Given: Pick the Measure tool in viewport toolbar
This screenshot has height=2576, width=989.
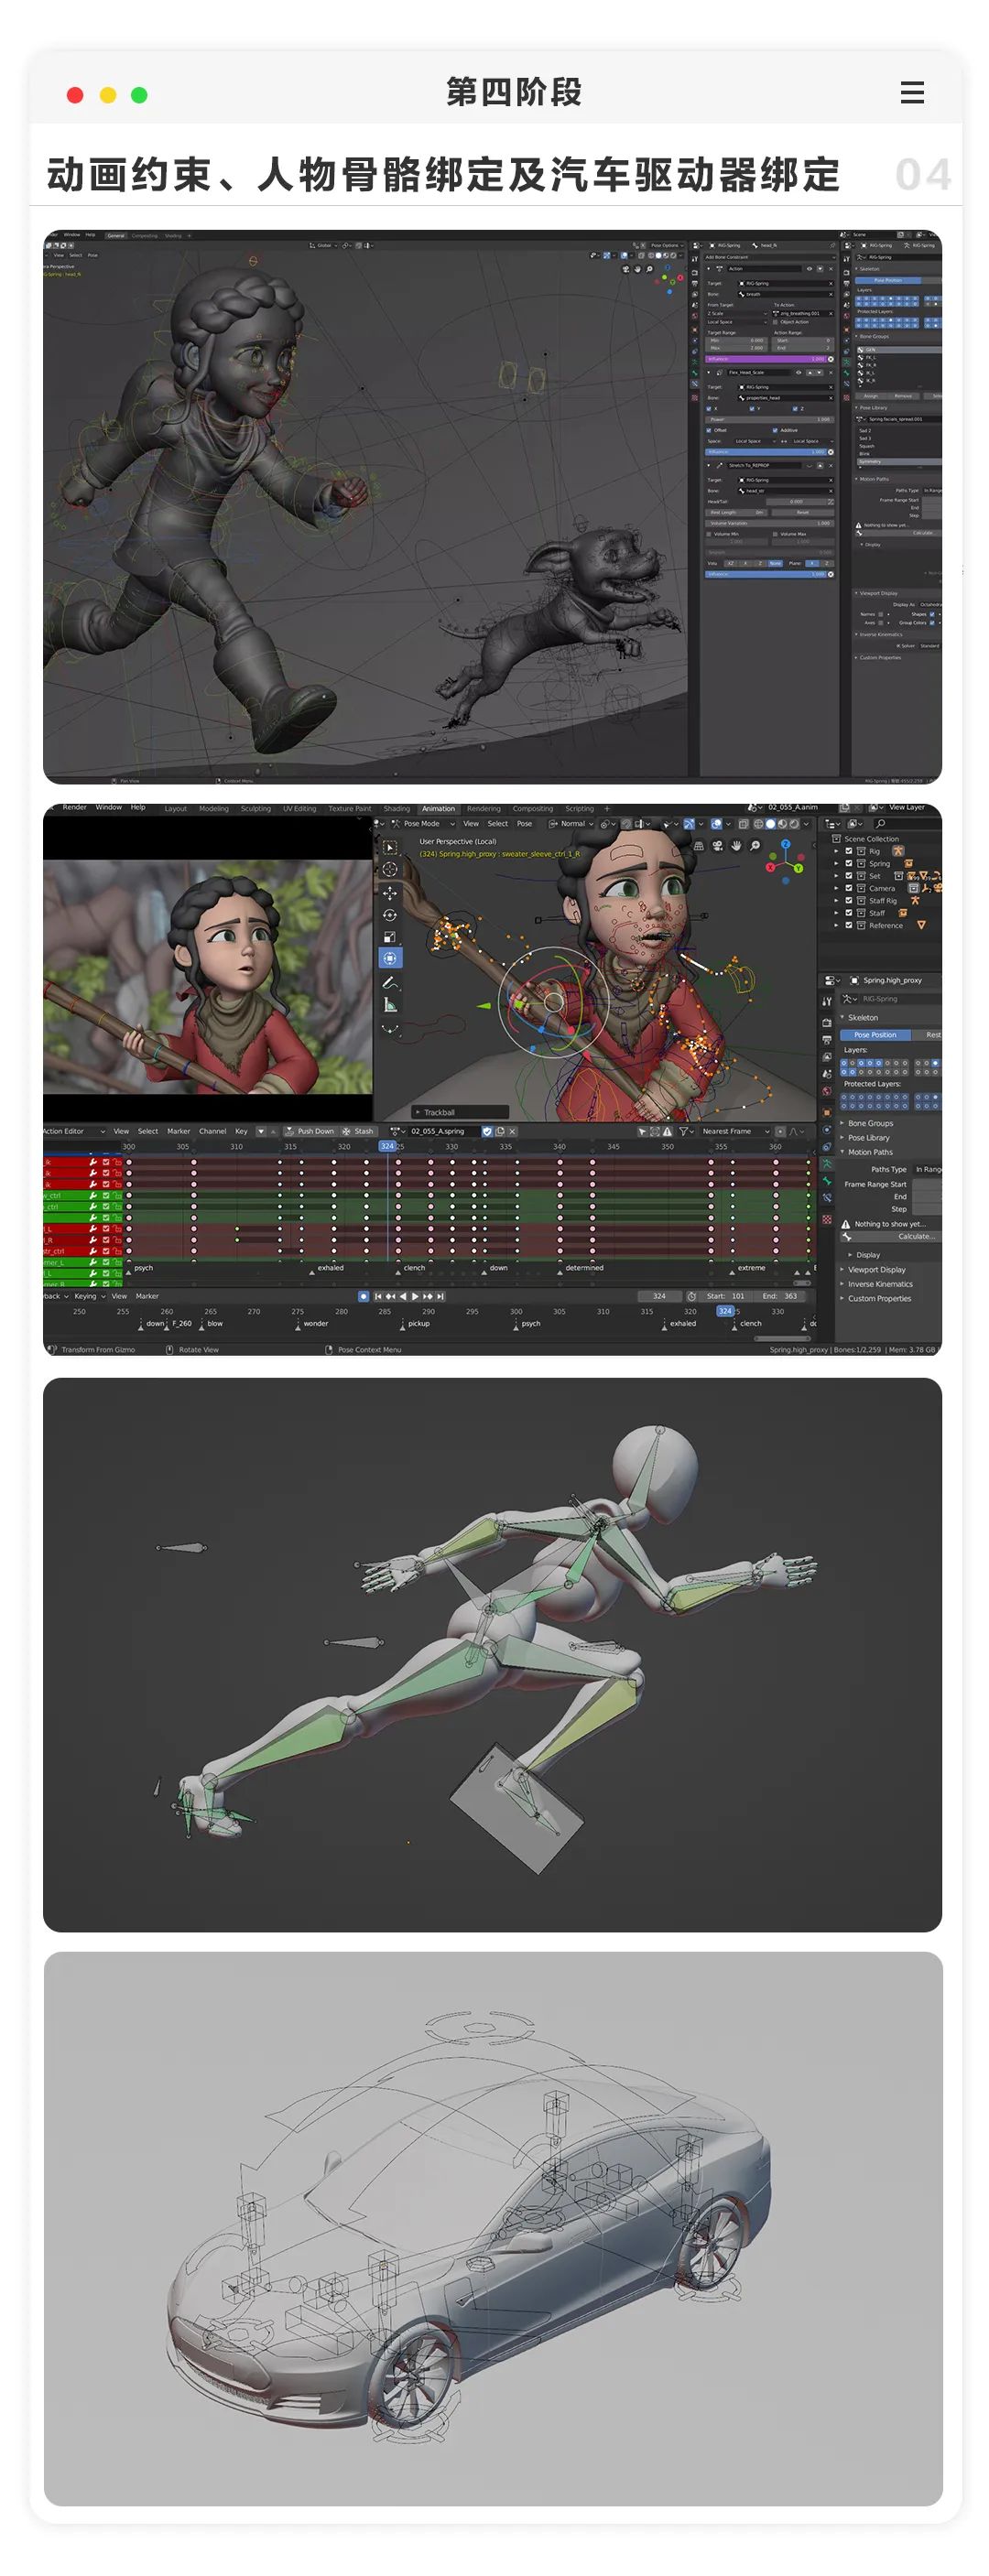Looking at the screenshot, I should [390, 1005].
